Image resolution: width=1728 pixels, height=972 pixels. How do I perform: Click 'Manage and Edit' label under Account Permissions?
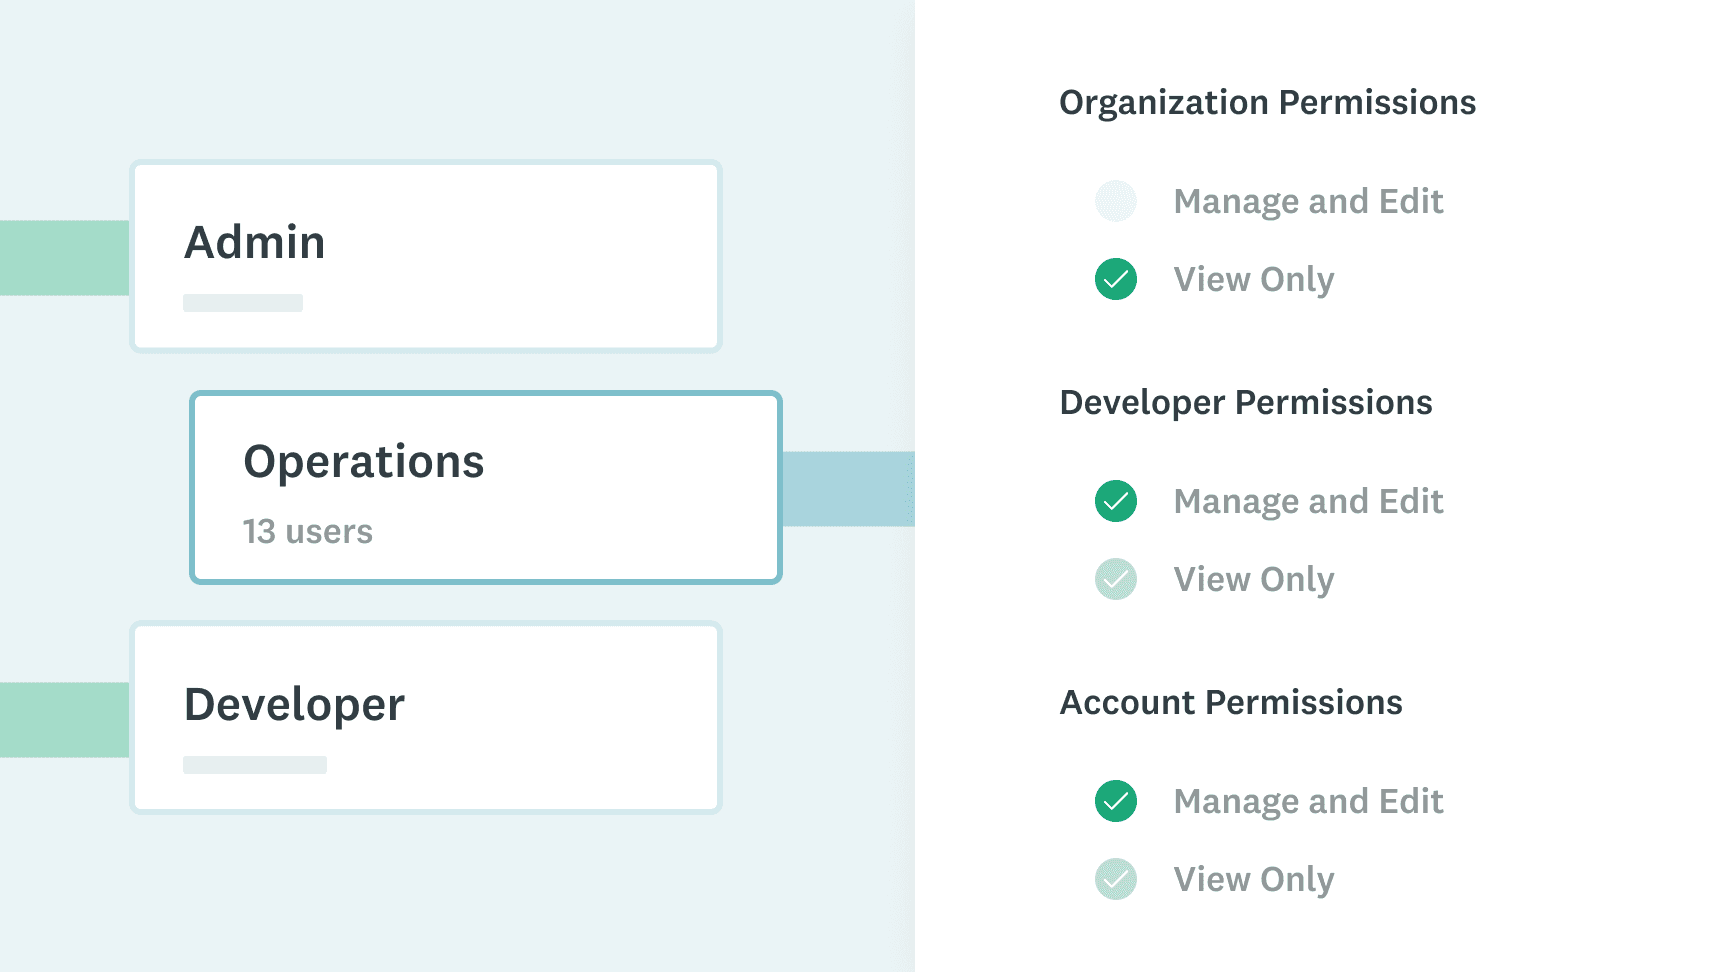[x=1308, y=802]
